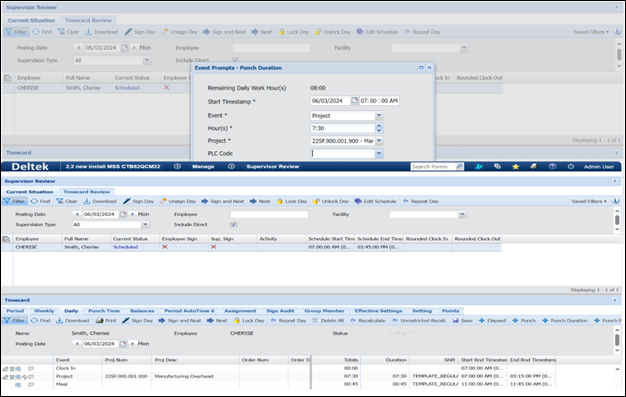
Task: Click Punch Duration in the Timecard toolbar
Action: (565, 320)
